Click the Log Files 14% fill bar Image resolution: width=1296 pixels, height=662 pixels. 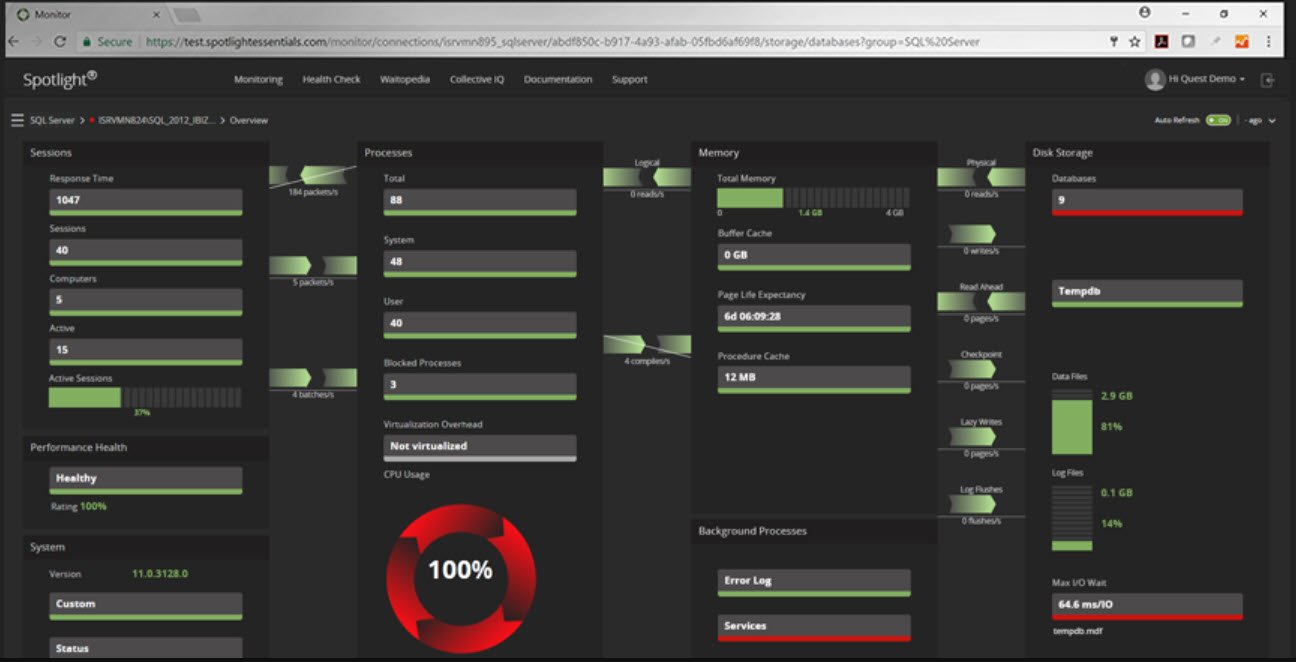pyautogui.click(x=1072, y=518)
